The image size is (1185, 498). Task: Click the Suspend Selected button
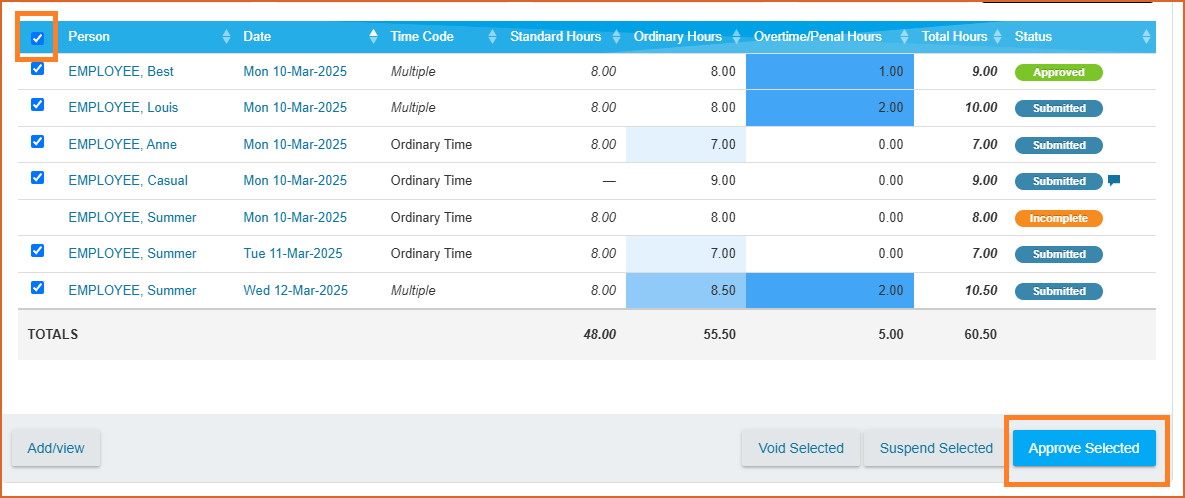[936, 448]
